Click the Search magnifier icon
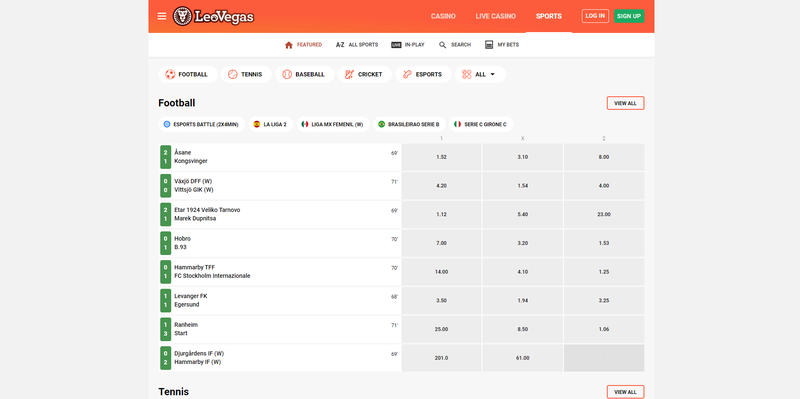Viewport: 800px width, 399px height. tap(443, 45)
